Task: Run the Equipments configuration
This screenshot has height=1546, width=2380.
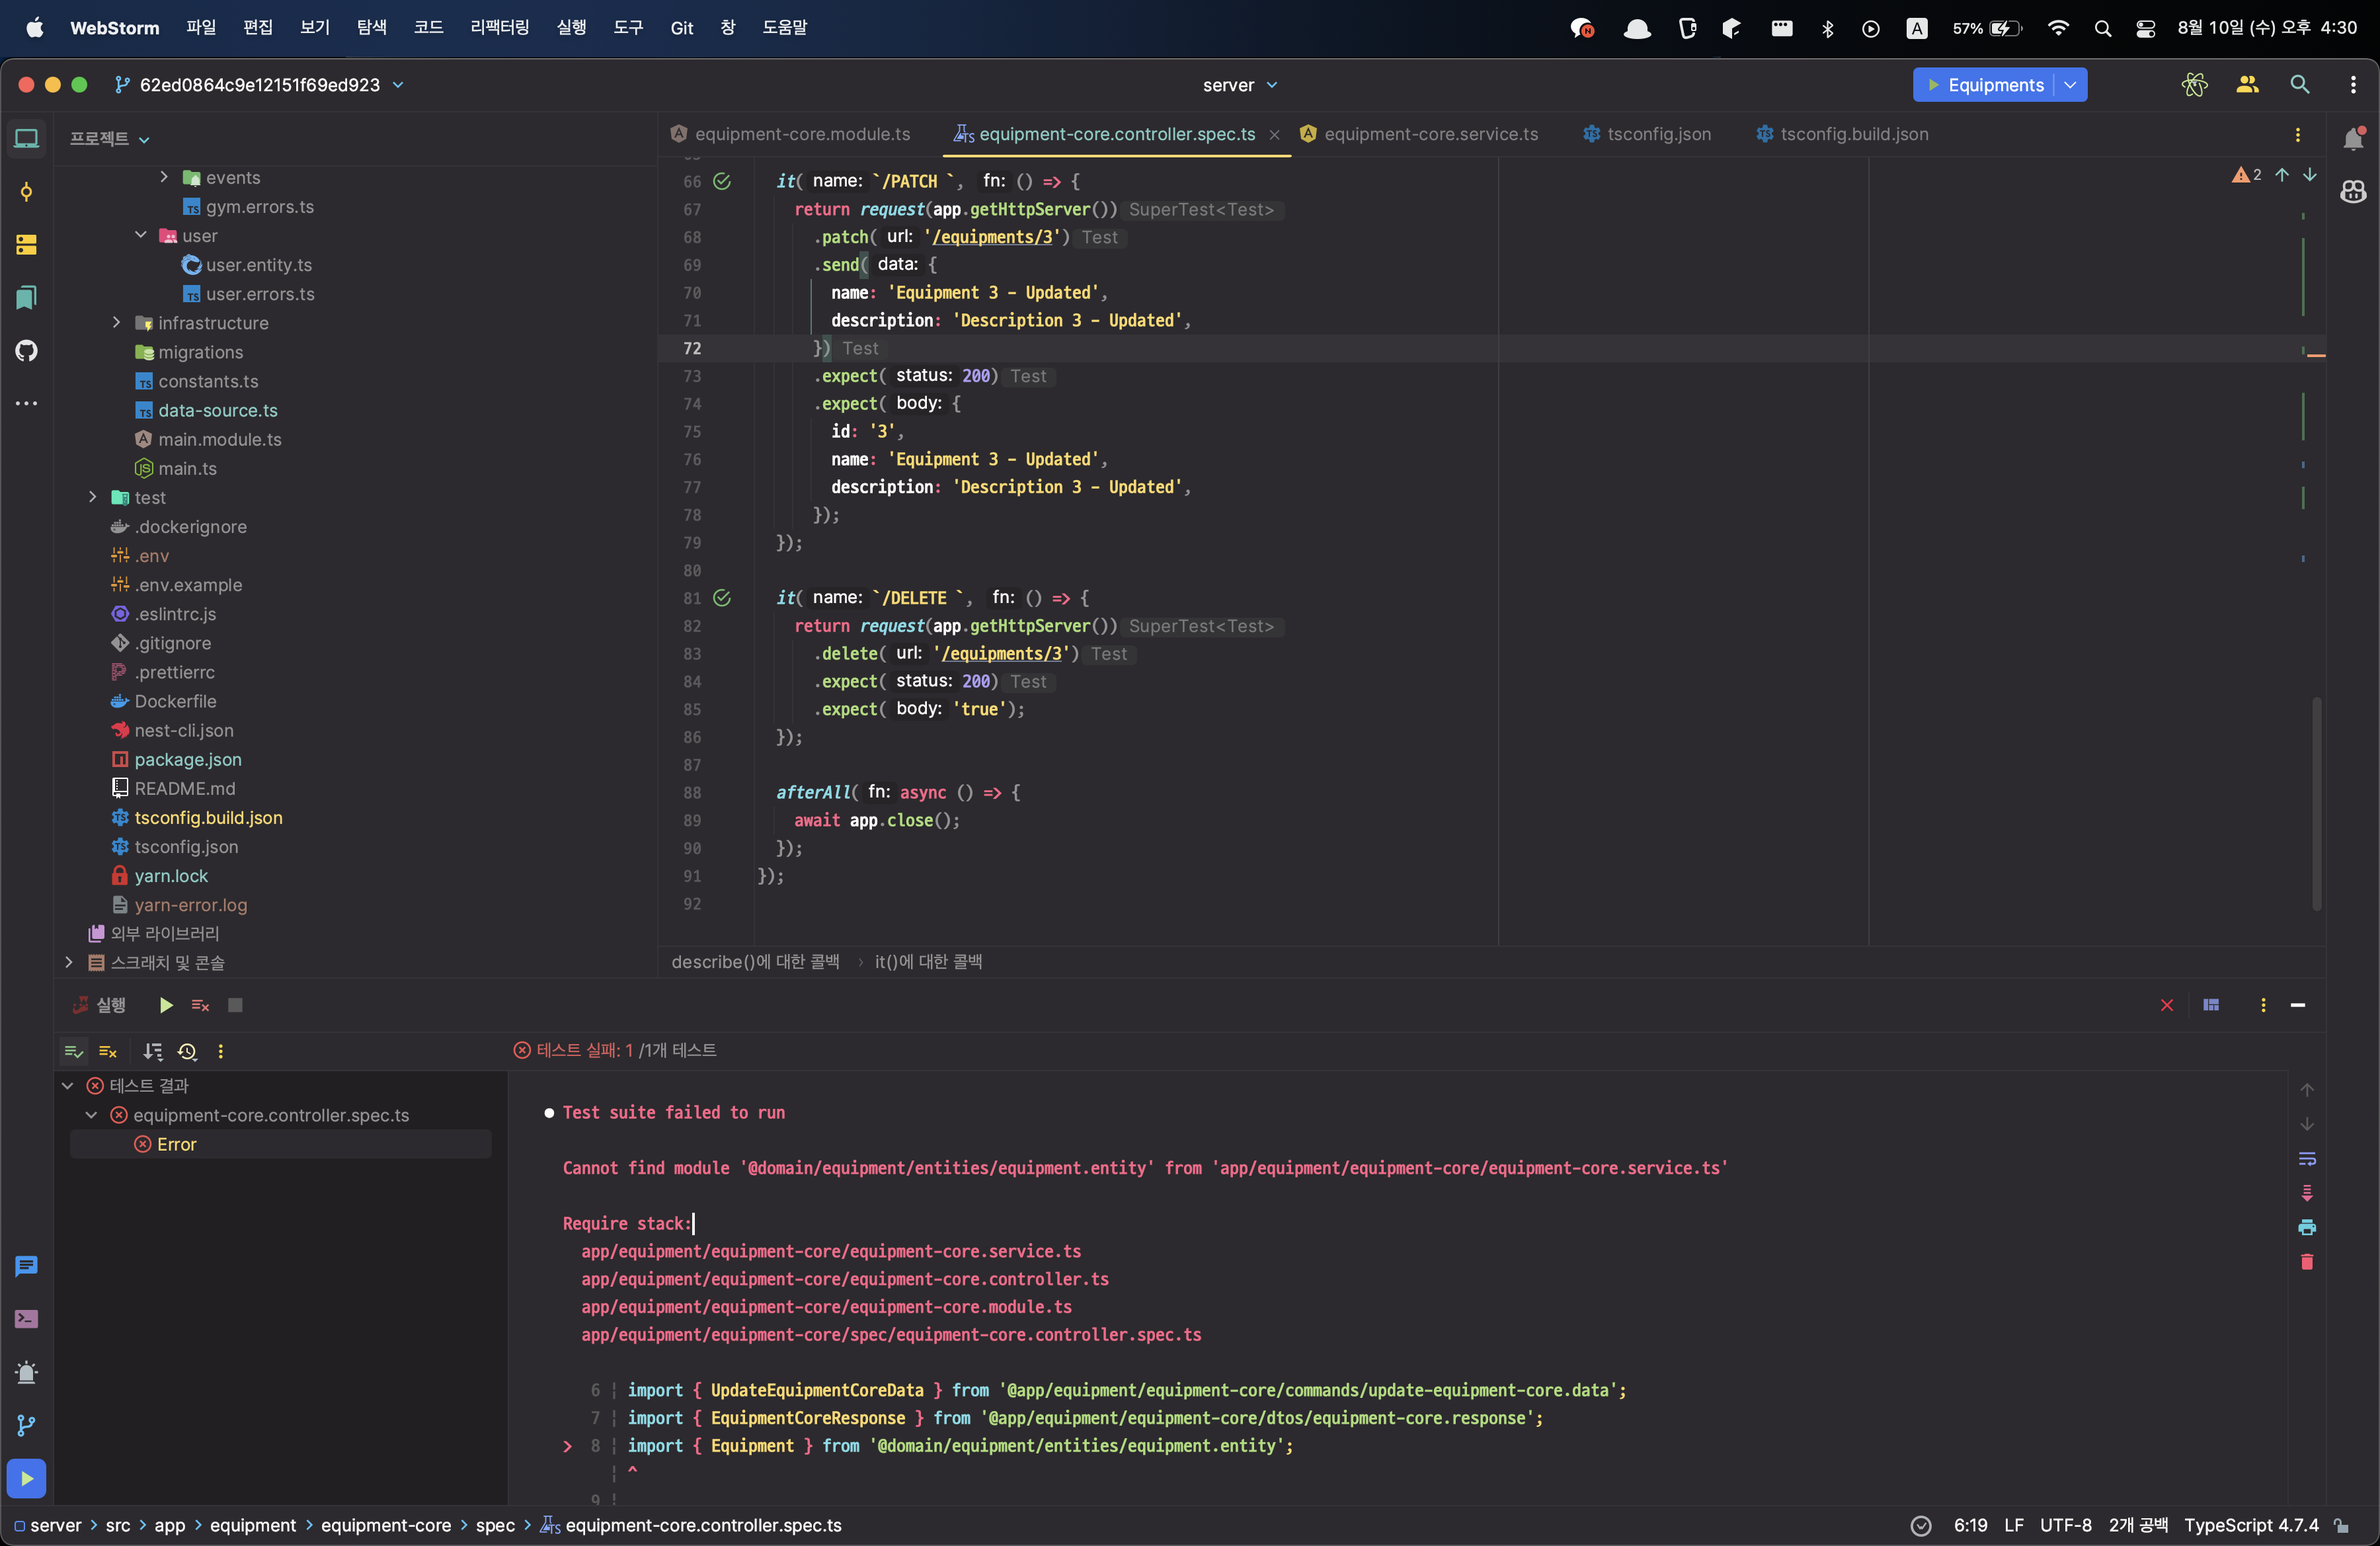Action: pos(1934,85)
